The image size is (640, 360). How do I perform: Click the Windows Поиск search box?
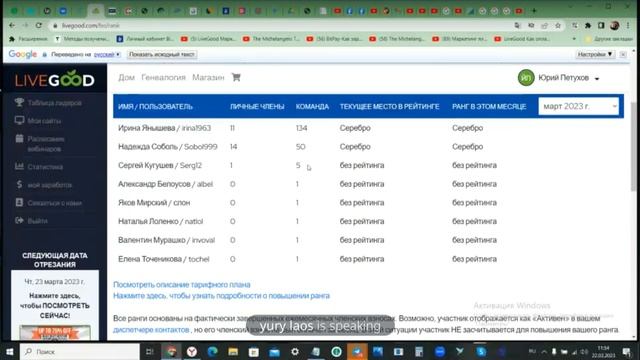80,351
